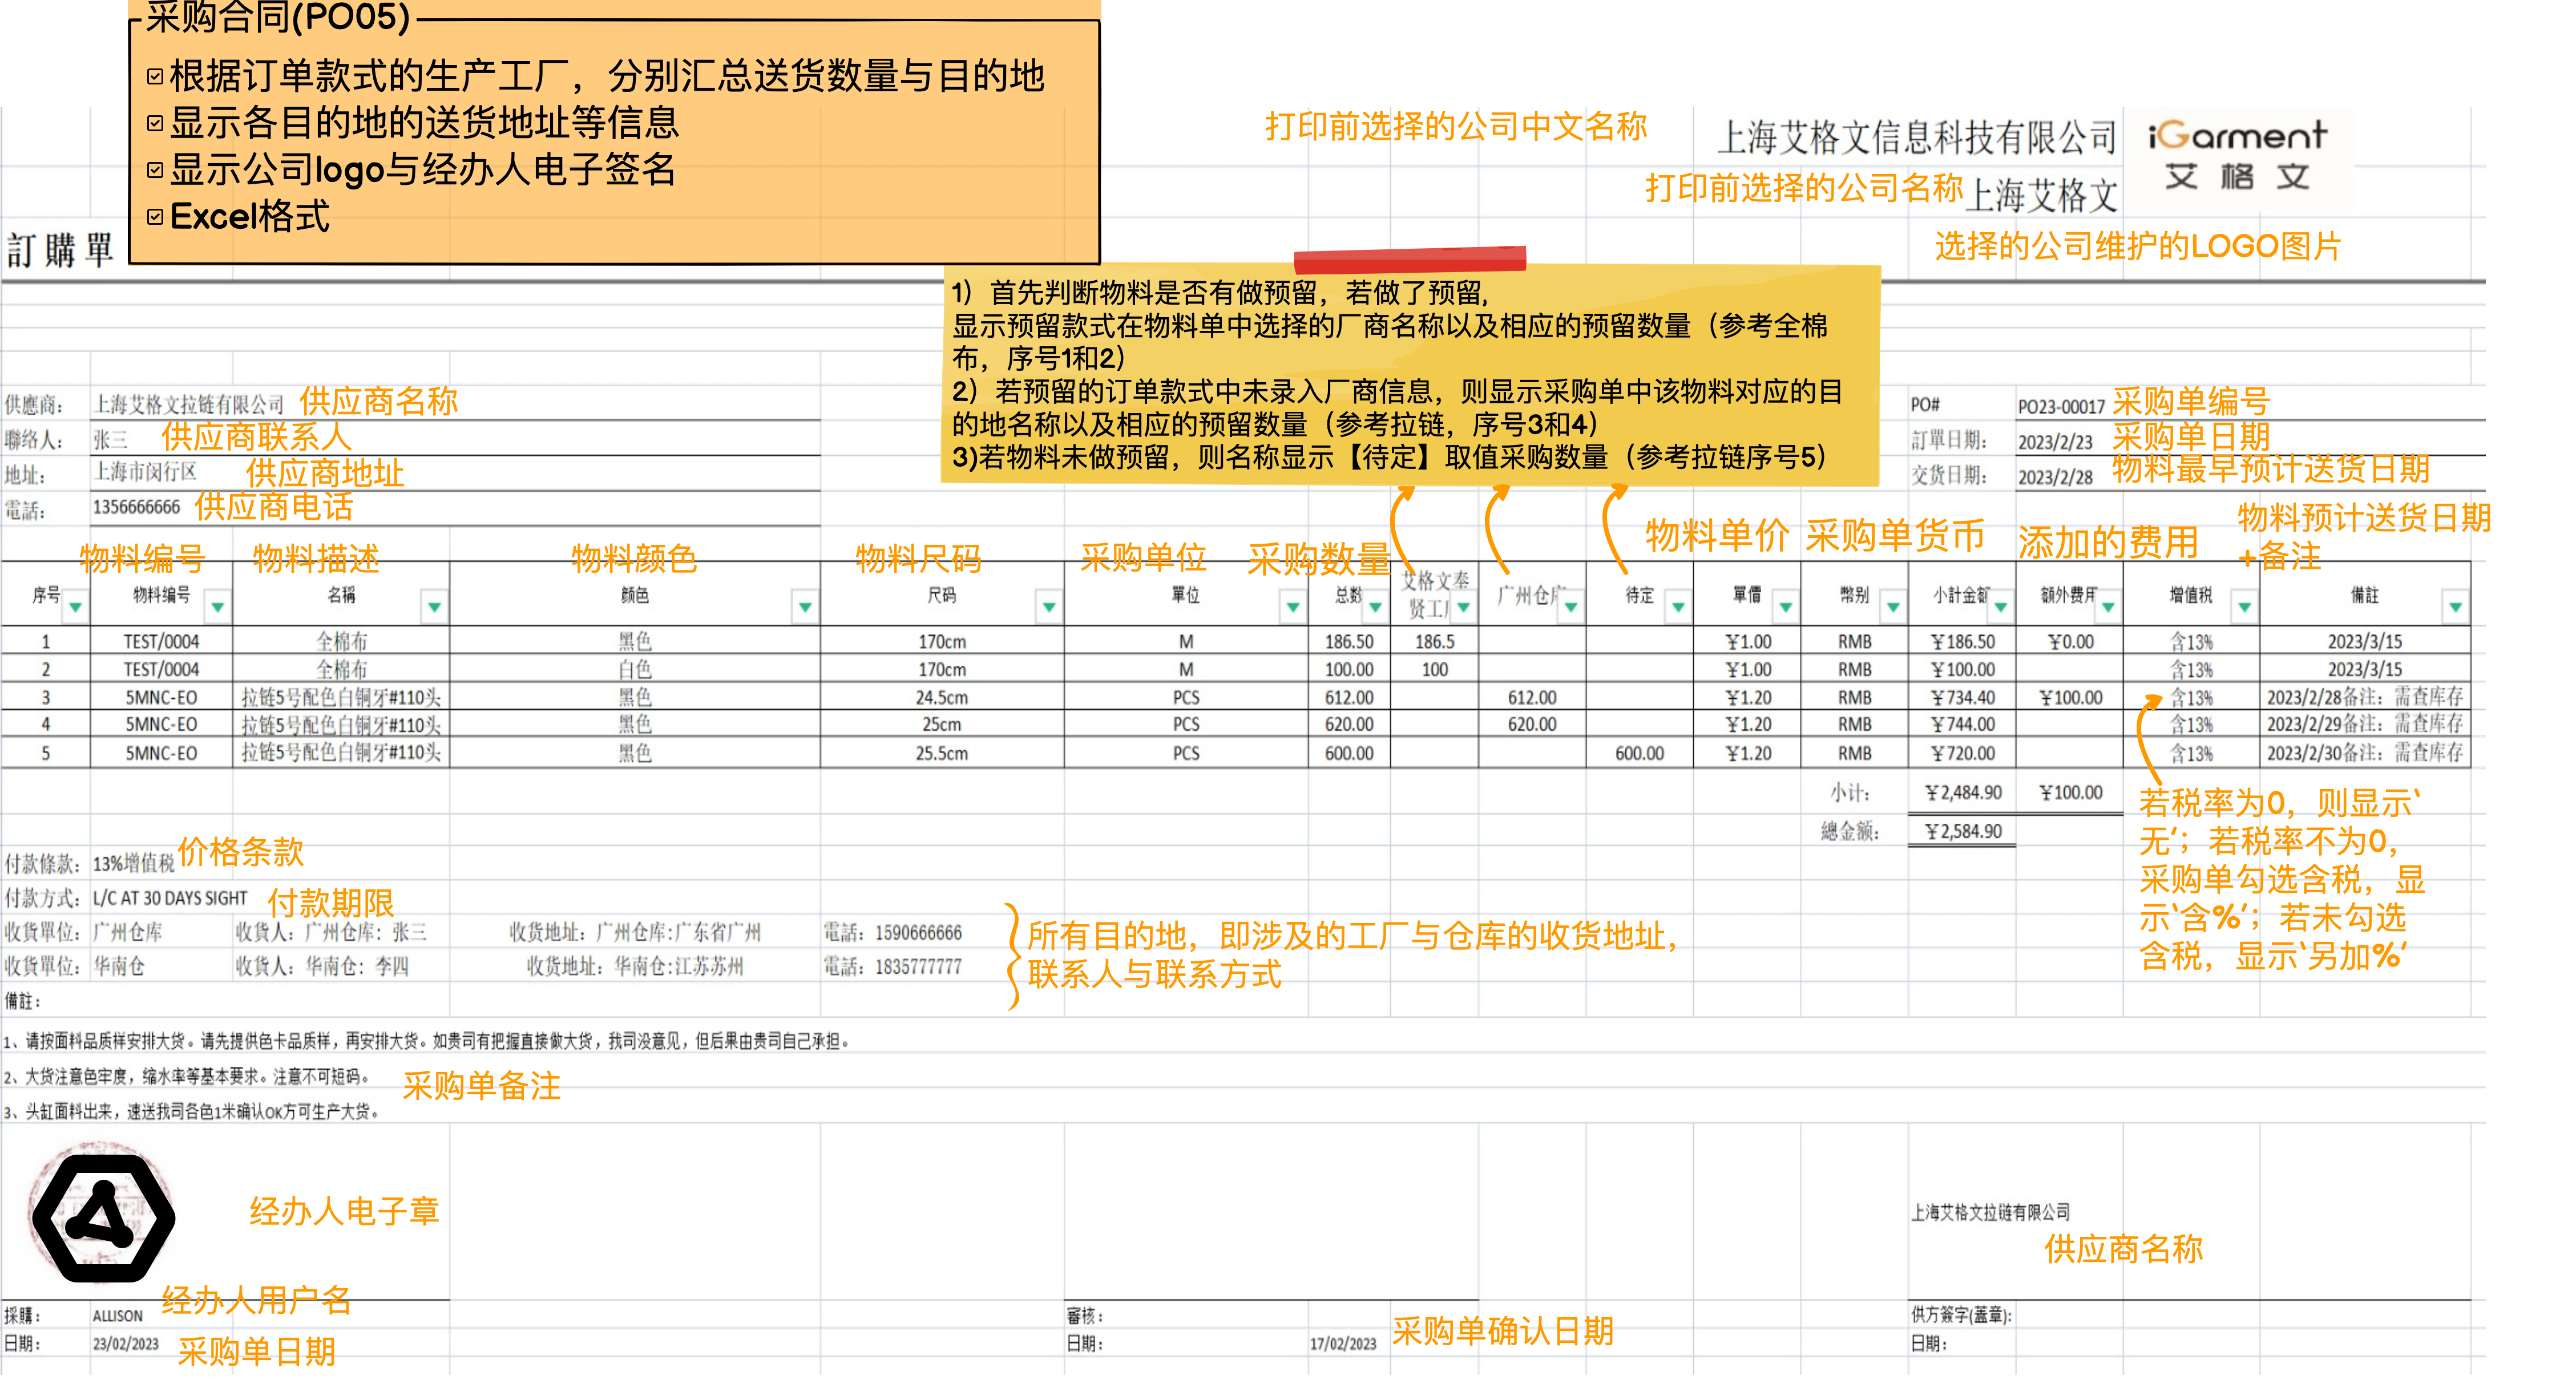Screen dimensions: 2576x1384
Task: Open the 物料编号 column filter arrow
Action: click(x=218, y=607)
